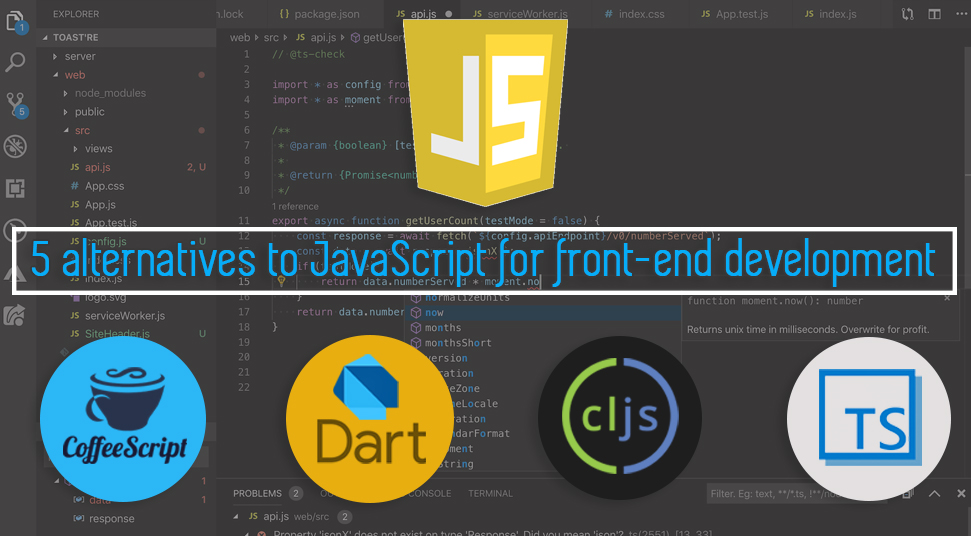Select the 'response' symbol in the outline

(111, 519)
